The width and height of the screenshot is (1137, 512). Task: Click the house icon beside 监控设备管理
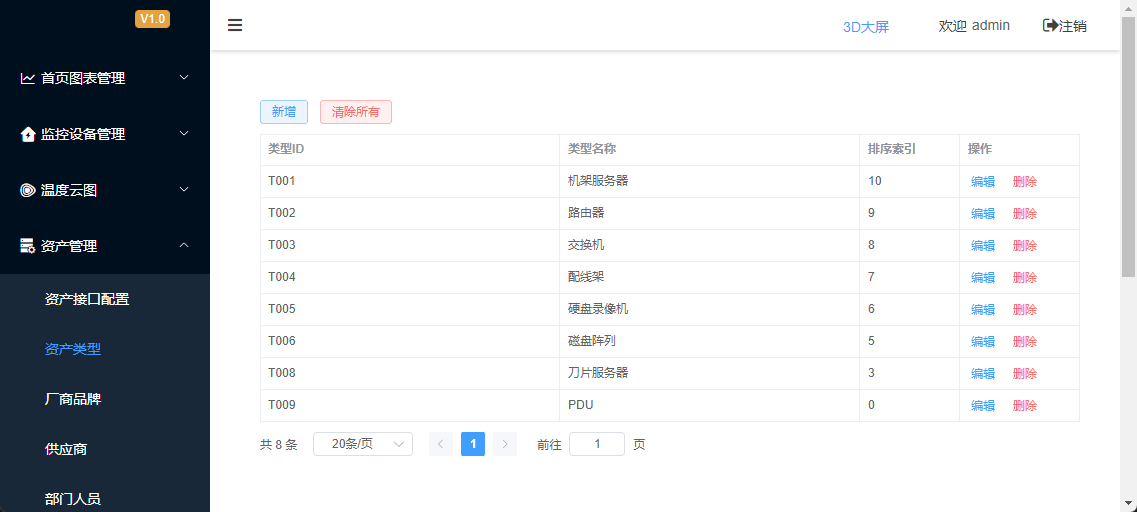pyautogui.click(x=28, y=134)
